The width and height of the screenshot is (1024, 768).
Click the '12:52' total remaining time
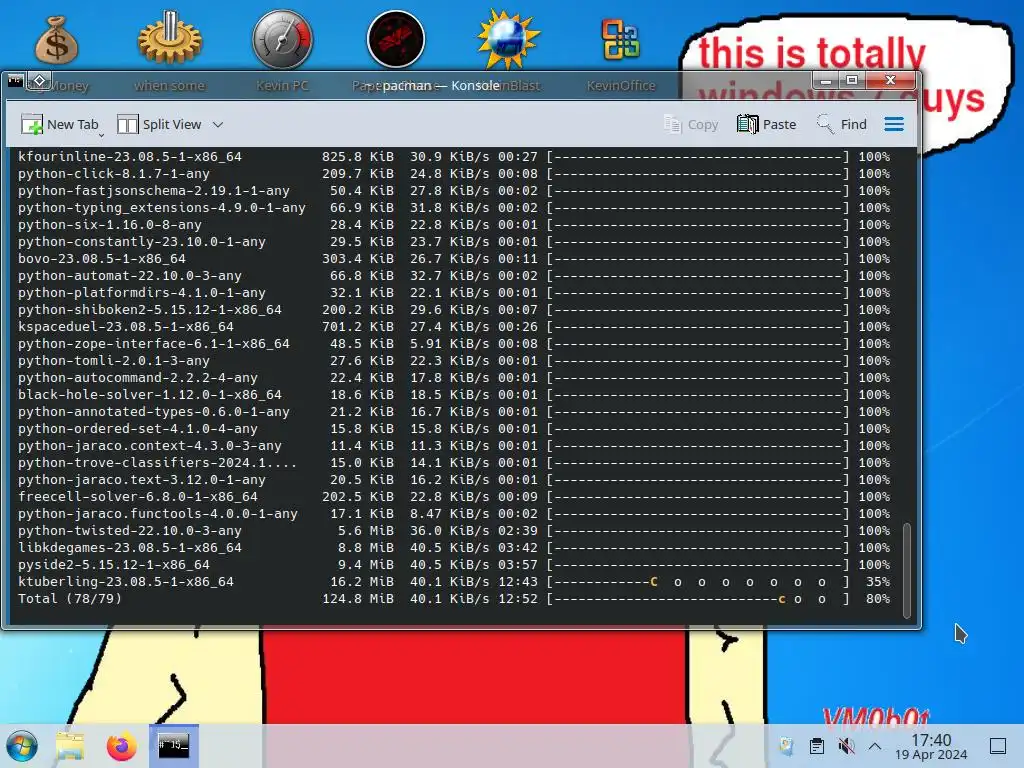click(x=518, y=599)
